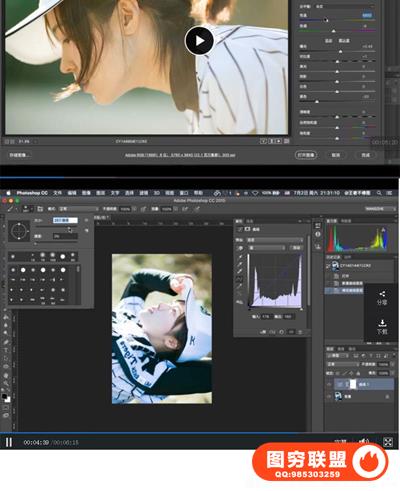Click brush size slider track
Viewport: 400px width, 491px height.
tap(57, 227)
